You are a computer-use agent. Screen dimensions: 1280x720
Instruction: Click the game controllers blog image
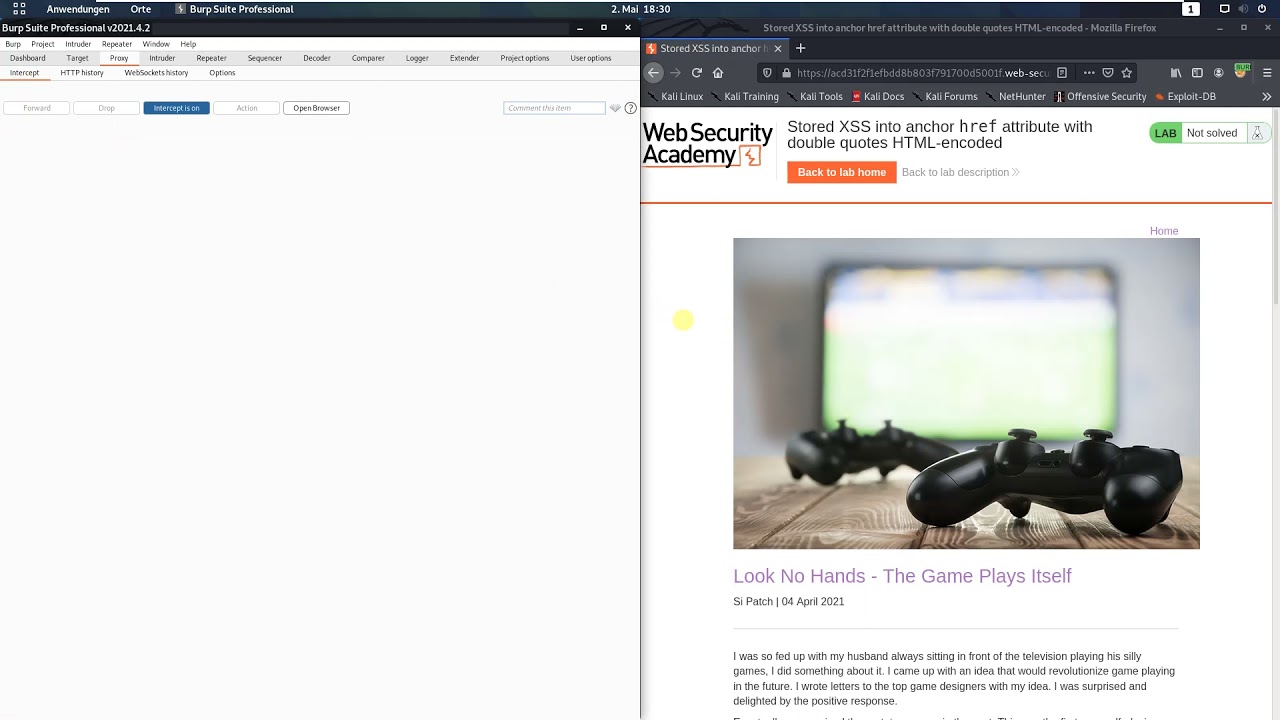[x=966, y=394]
